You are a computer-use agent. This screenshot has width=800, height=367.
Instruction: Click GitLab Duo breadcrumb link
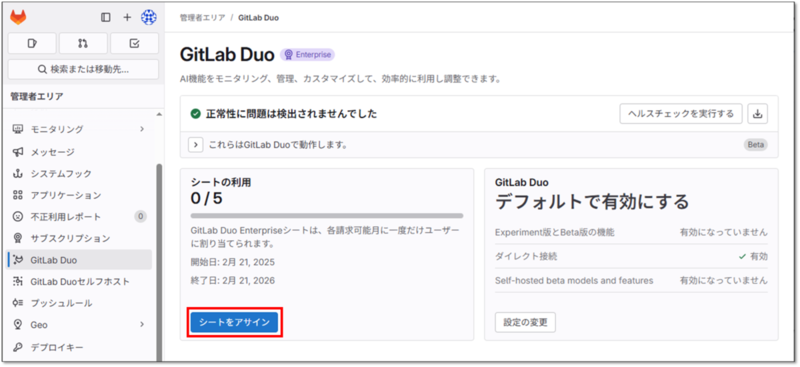[x=259, y=17]
